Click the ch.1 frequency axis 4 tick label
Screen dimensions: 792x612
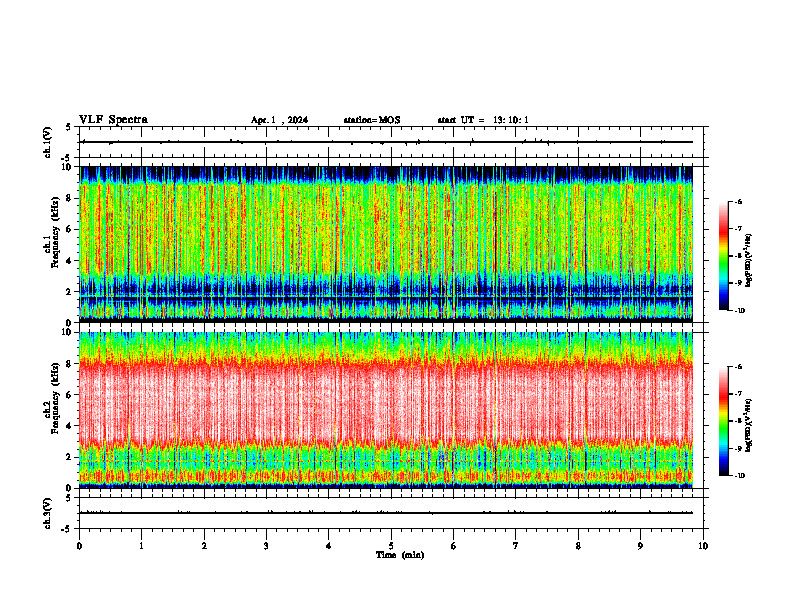(x=70, y=261)
